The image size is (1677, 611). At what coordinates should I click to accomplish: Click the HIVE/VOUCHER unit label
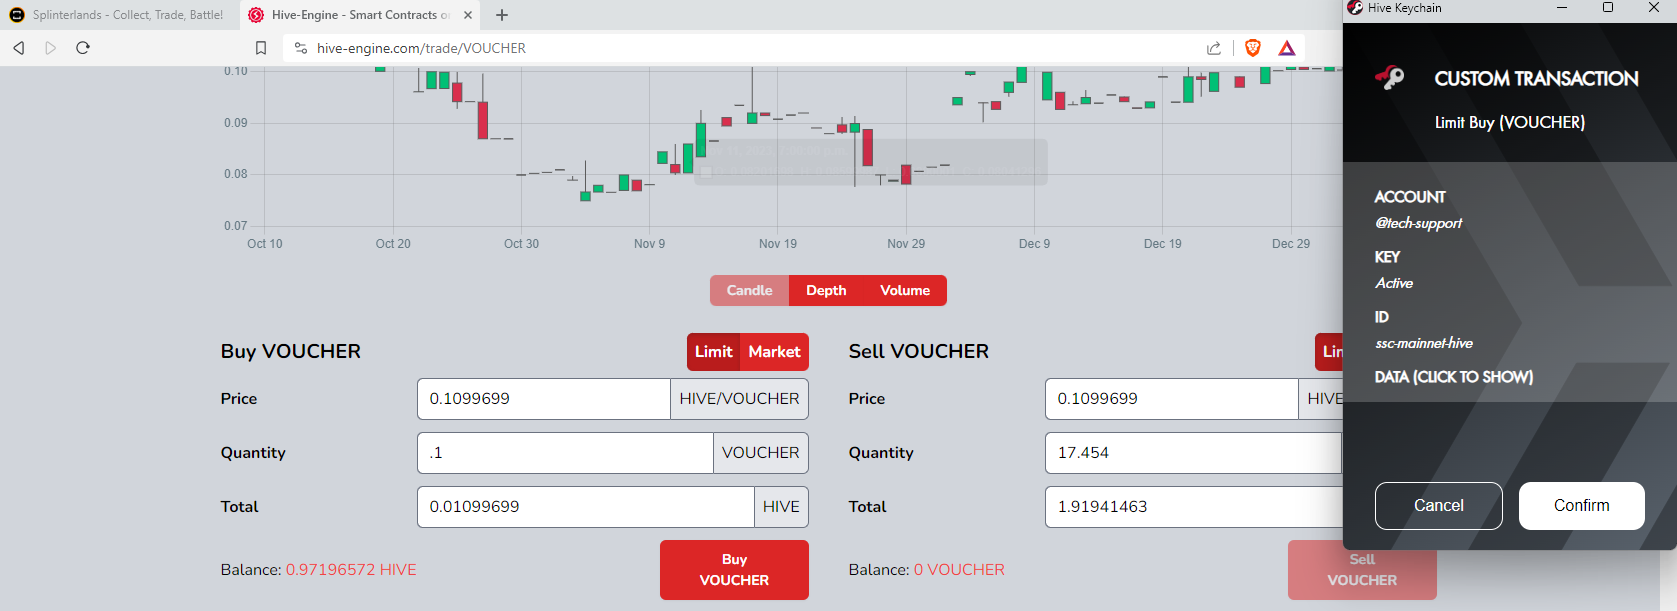pos(740,399)
